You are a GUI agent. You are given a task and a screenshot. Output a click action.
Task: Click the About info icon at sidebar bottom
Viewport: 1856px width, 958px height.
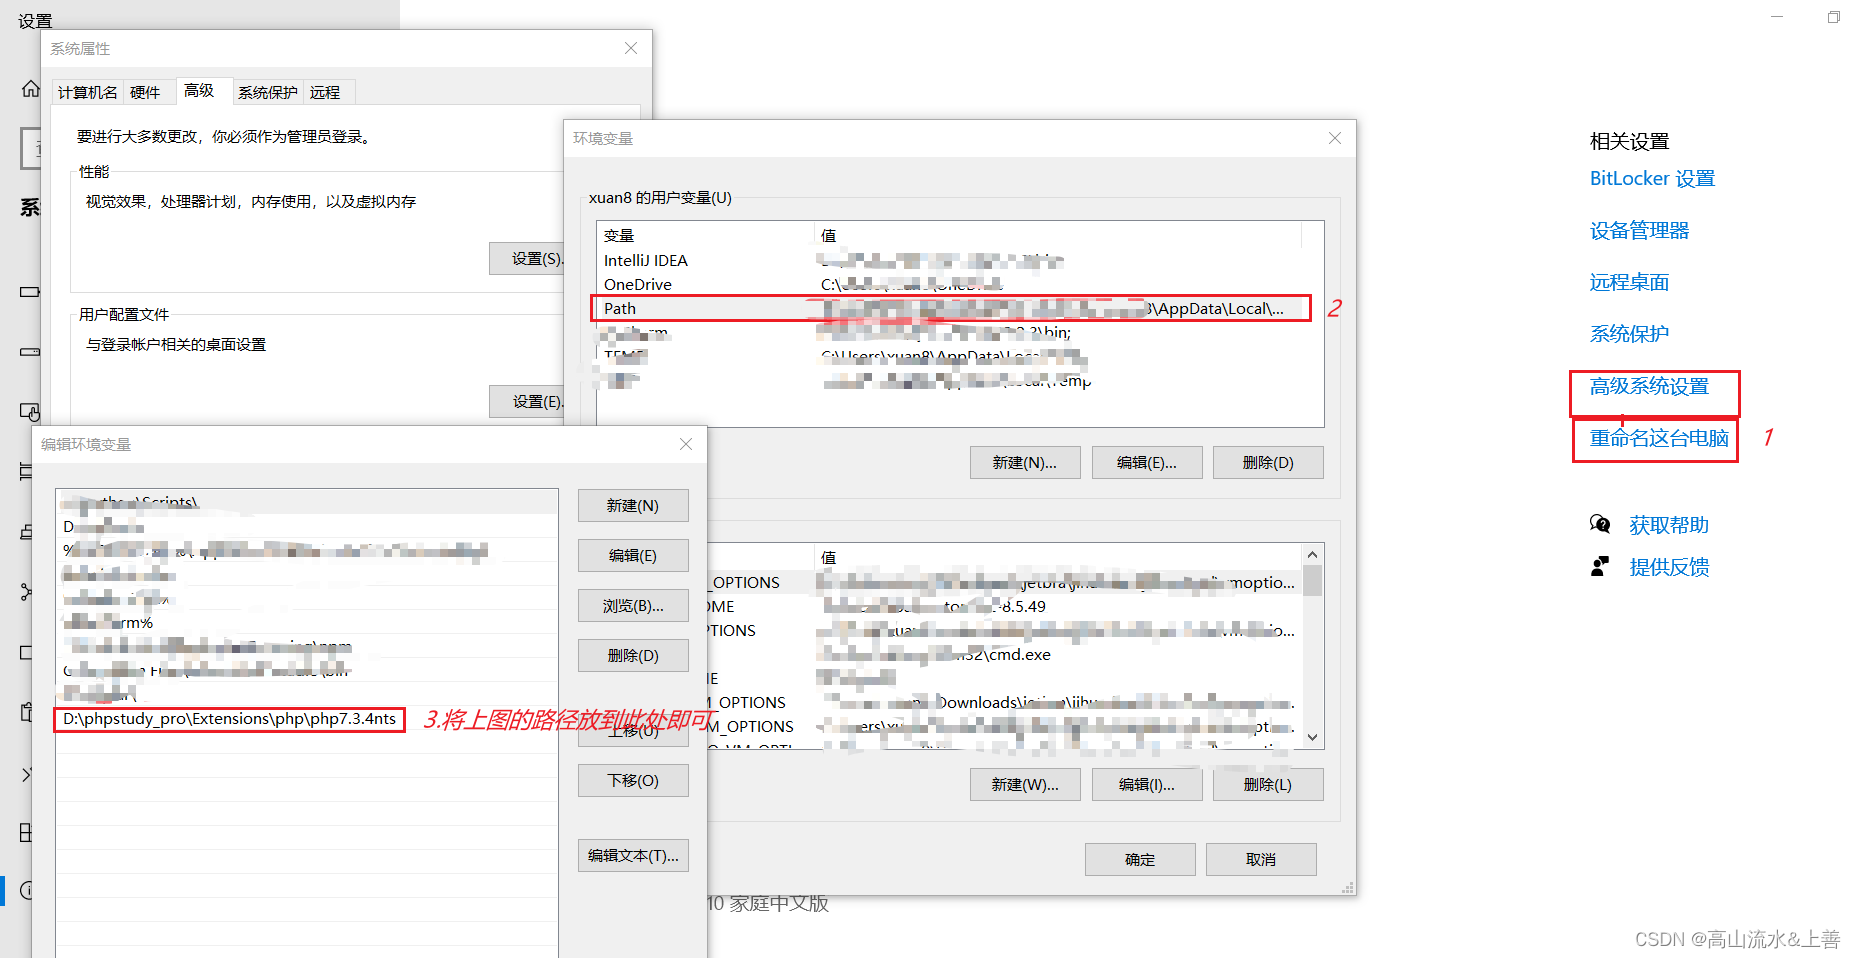pyautogui.click(x=27, y=890)
